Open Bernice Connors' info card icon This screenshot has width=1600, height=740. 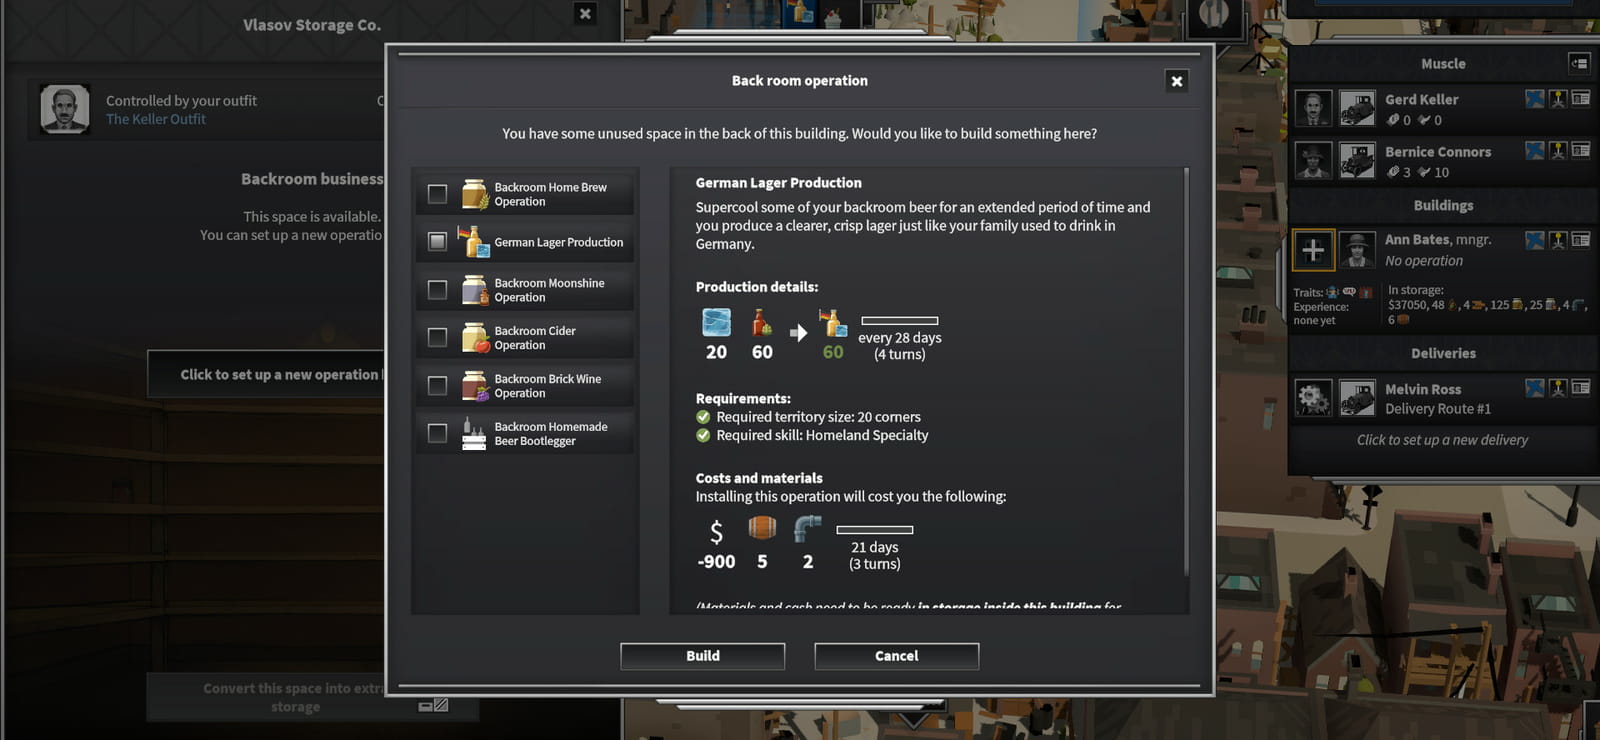pyautogui.click(x=1581, y=150)
